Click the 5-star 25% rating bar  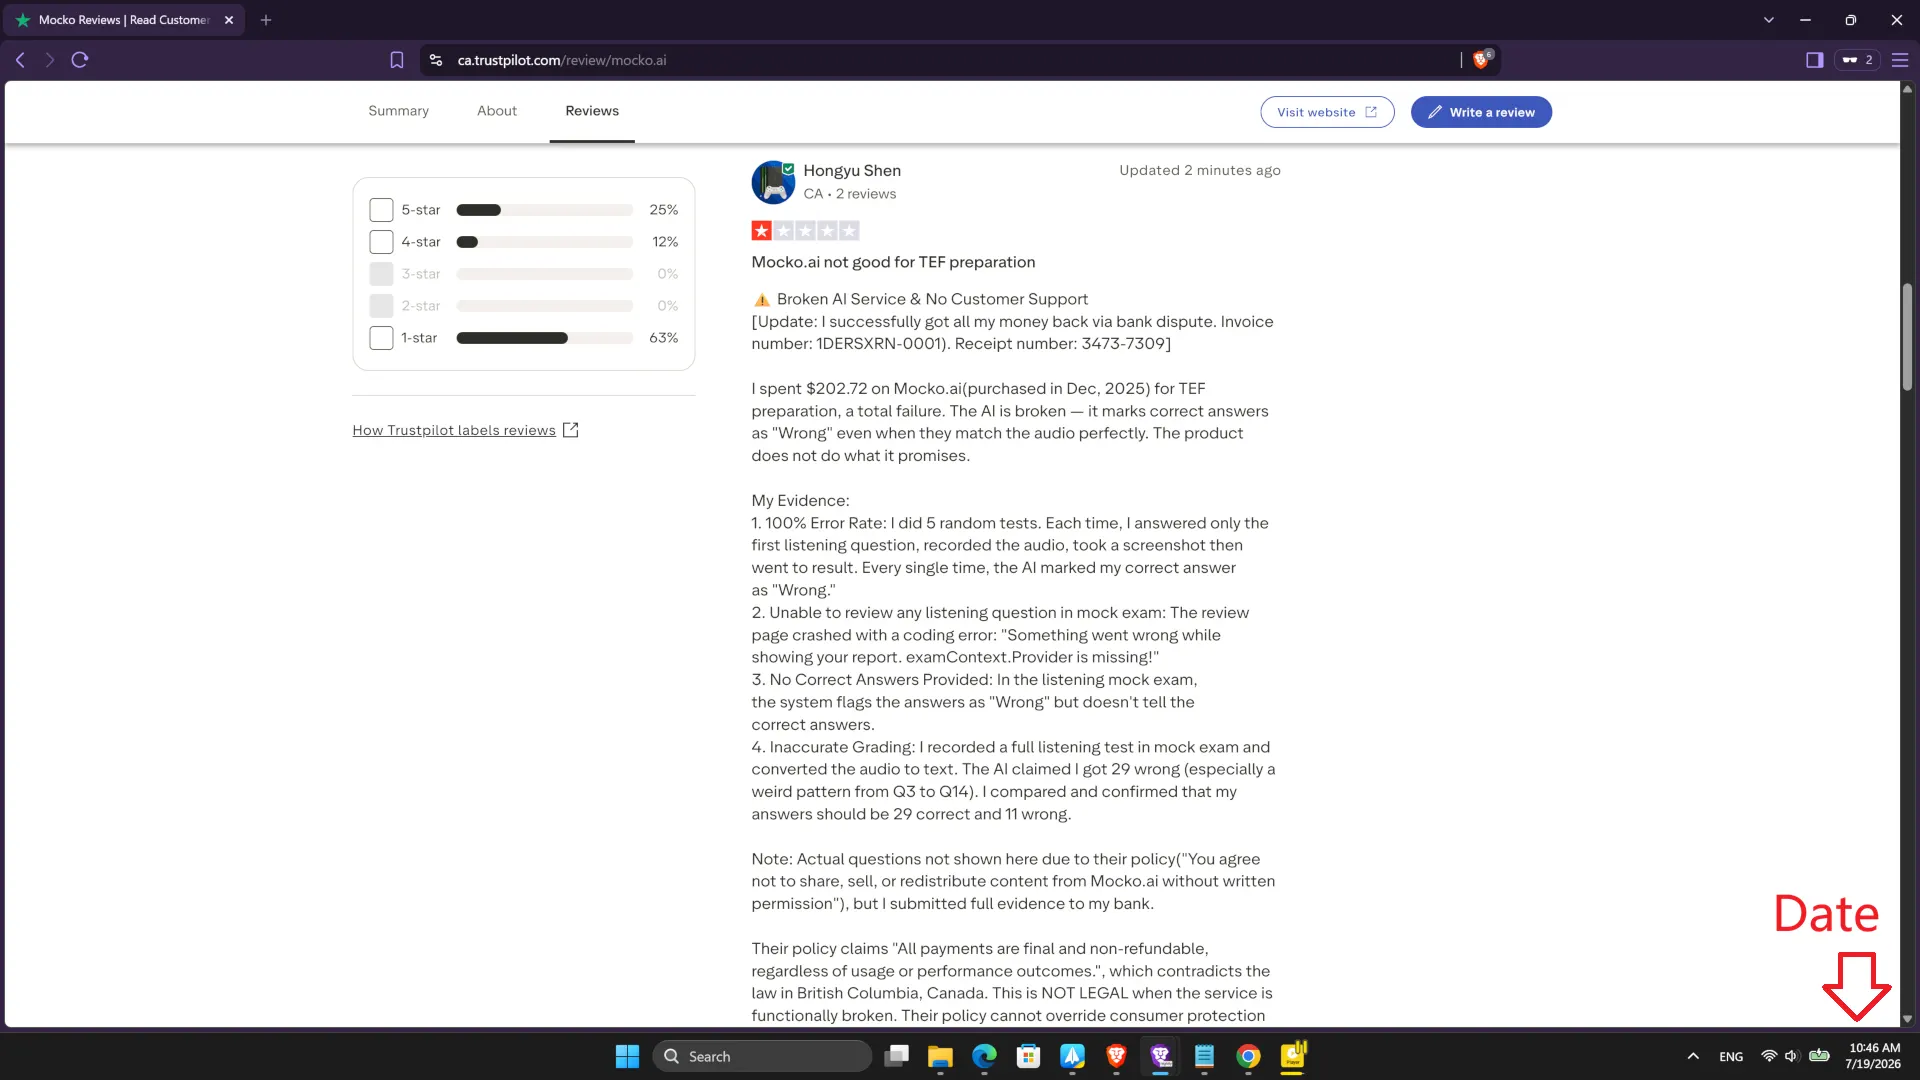(x=544, y=210)
